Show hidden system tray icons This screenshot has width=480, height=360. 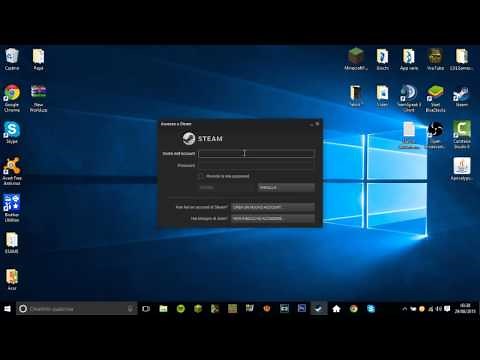click(x=405, y=309)
